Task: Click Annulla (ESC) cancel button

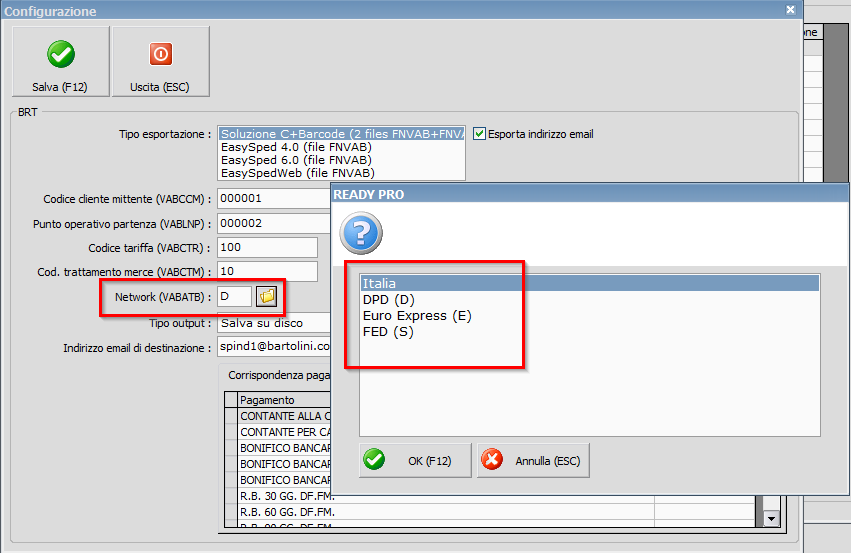Action: (533, 461)
